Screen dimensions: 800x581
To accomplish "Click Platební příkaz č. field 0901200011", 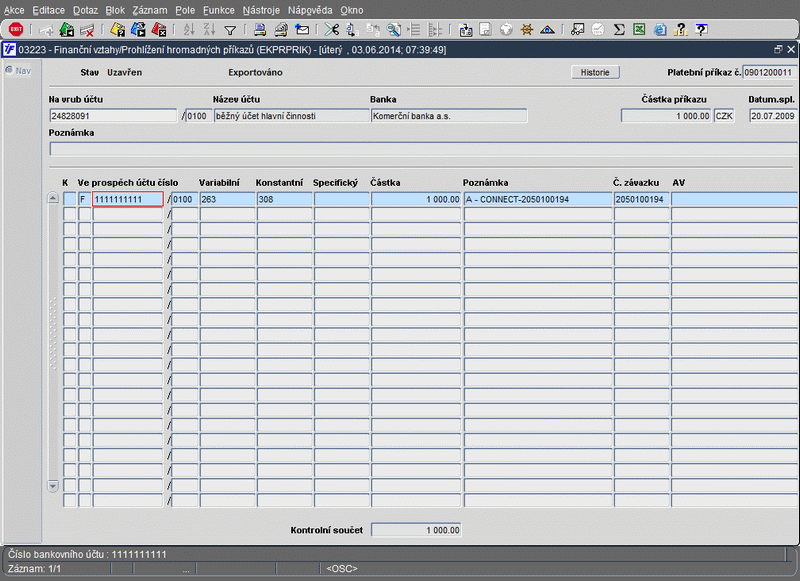I will (769, 72).
